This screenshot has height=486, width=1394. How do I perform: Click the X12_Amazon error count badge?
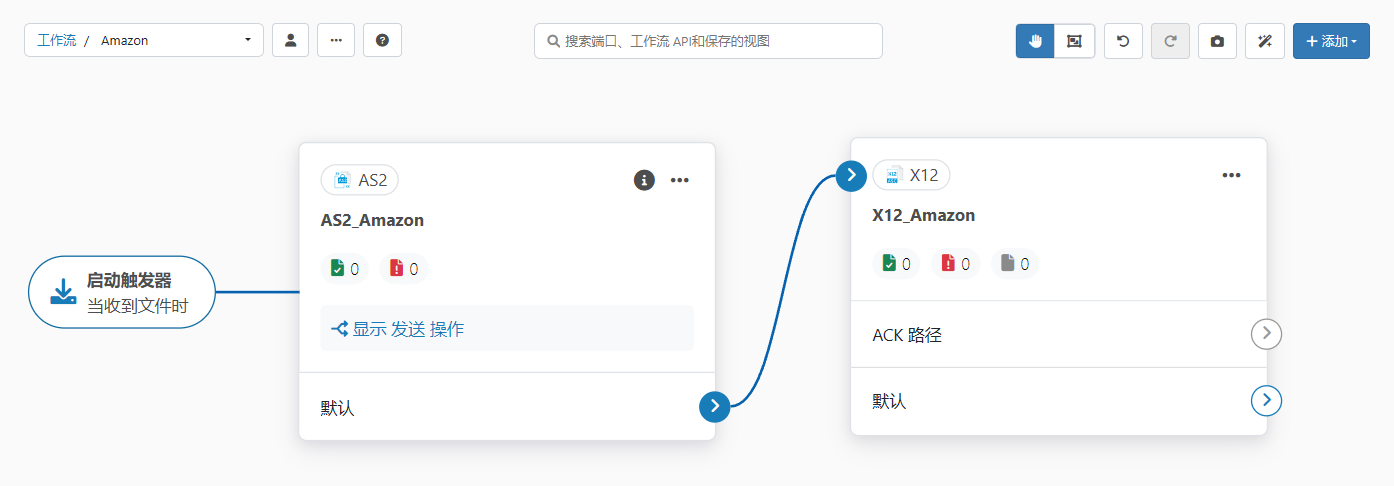[955, 264]
